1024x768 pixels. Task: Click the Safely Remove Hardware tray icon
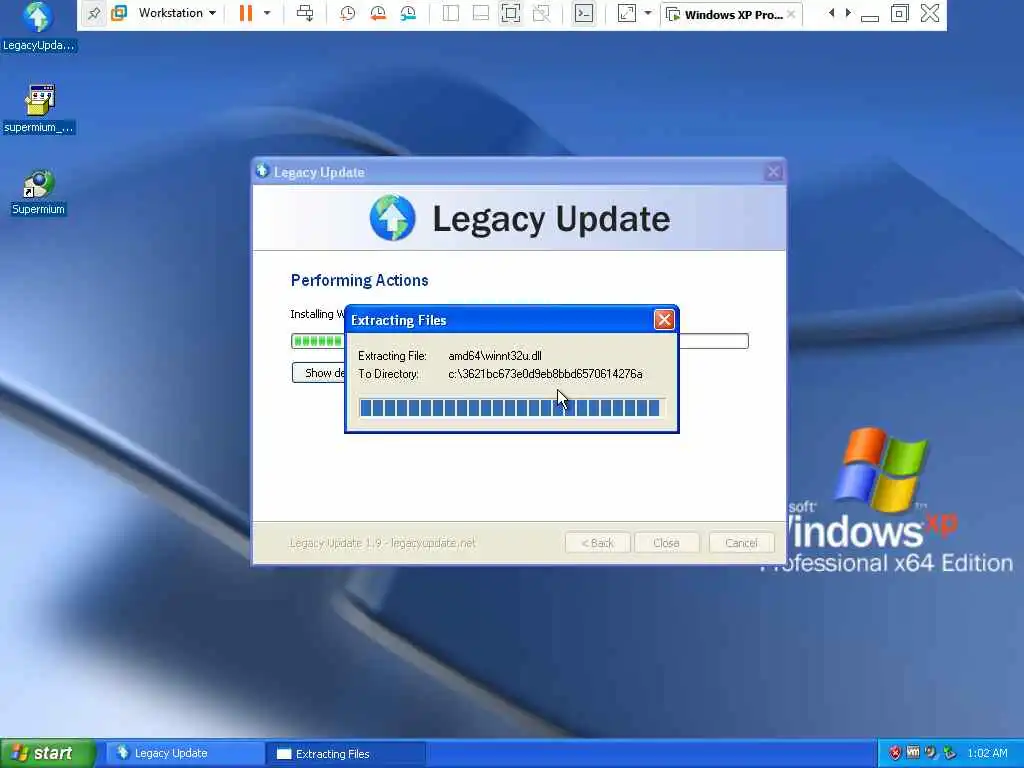point(950,753)
